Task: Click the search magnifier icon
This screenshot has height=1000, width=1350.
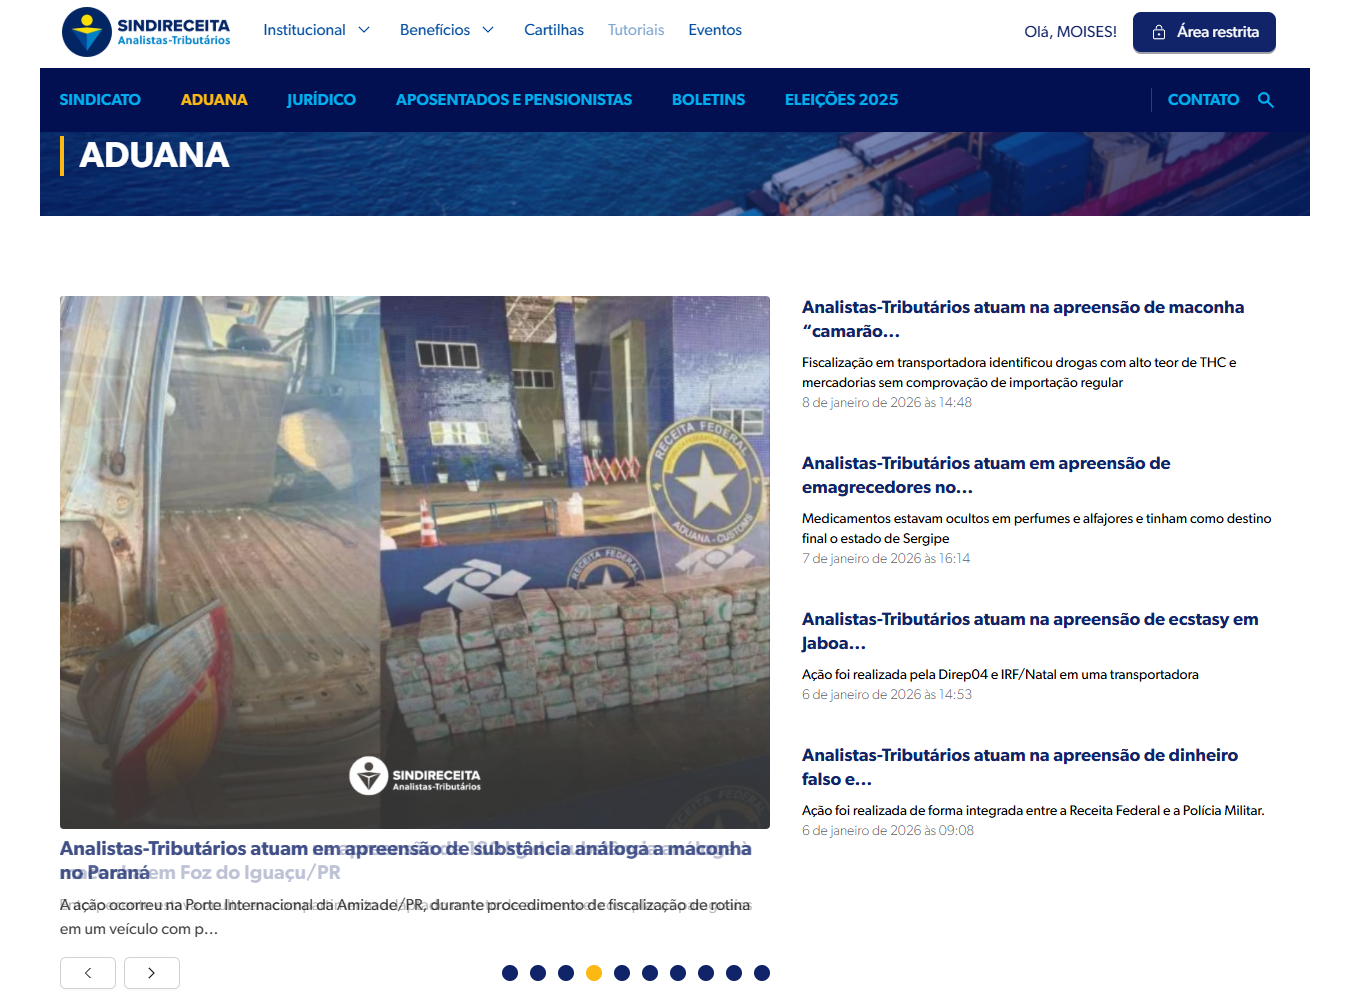Action: click(1265, 100)
